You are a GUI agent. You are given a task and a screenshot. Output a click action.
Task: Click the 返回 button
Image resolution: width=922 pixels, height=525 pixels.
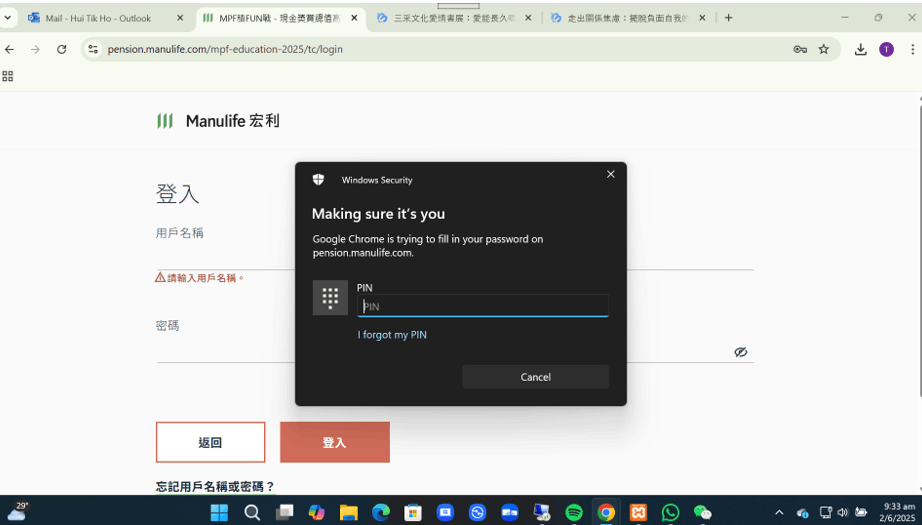[211, 442]
